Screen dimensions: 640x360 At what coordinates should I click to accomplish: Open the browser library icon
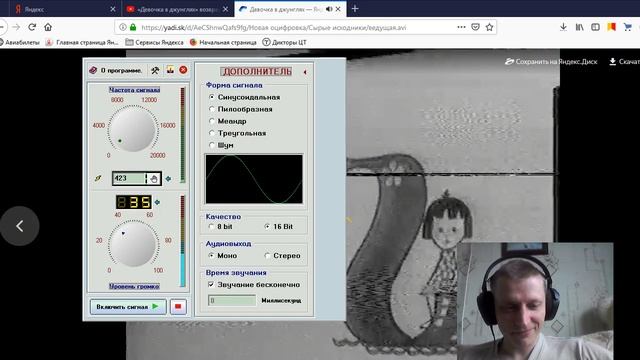(x=580, y=27)
